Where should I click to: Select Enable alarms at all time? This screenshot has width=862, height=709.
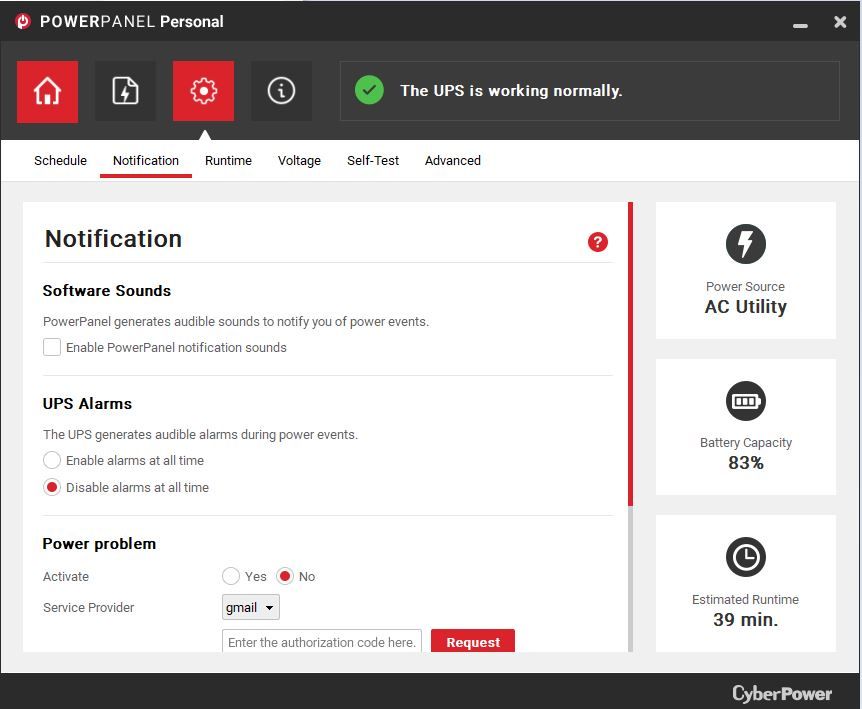pyautogui.click(x=52, y=460)
